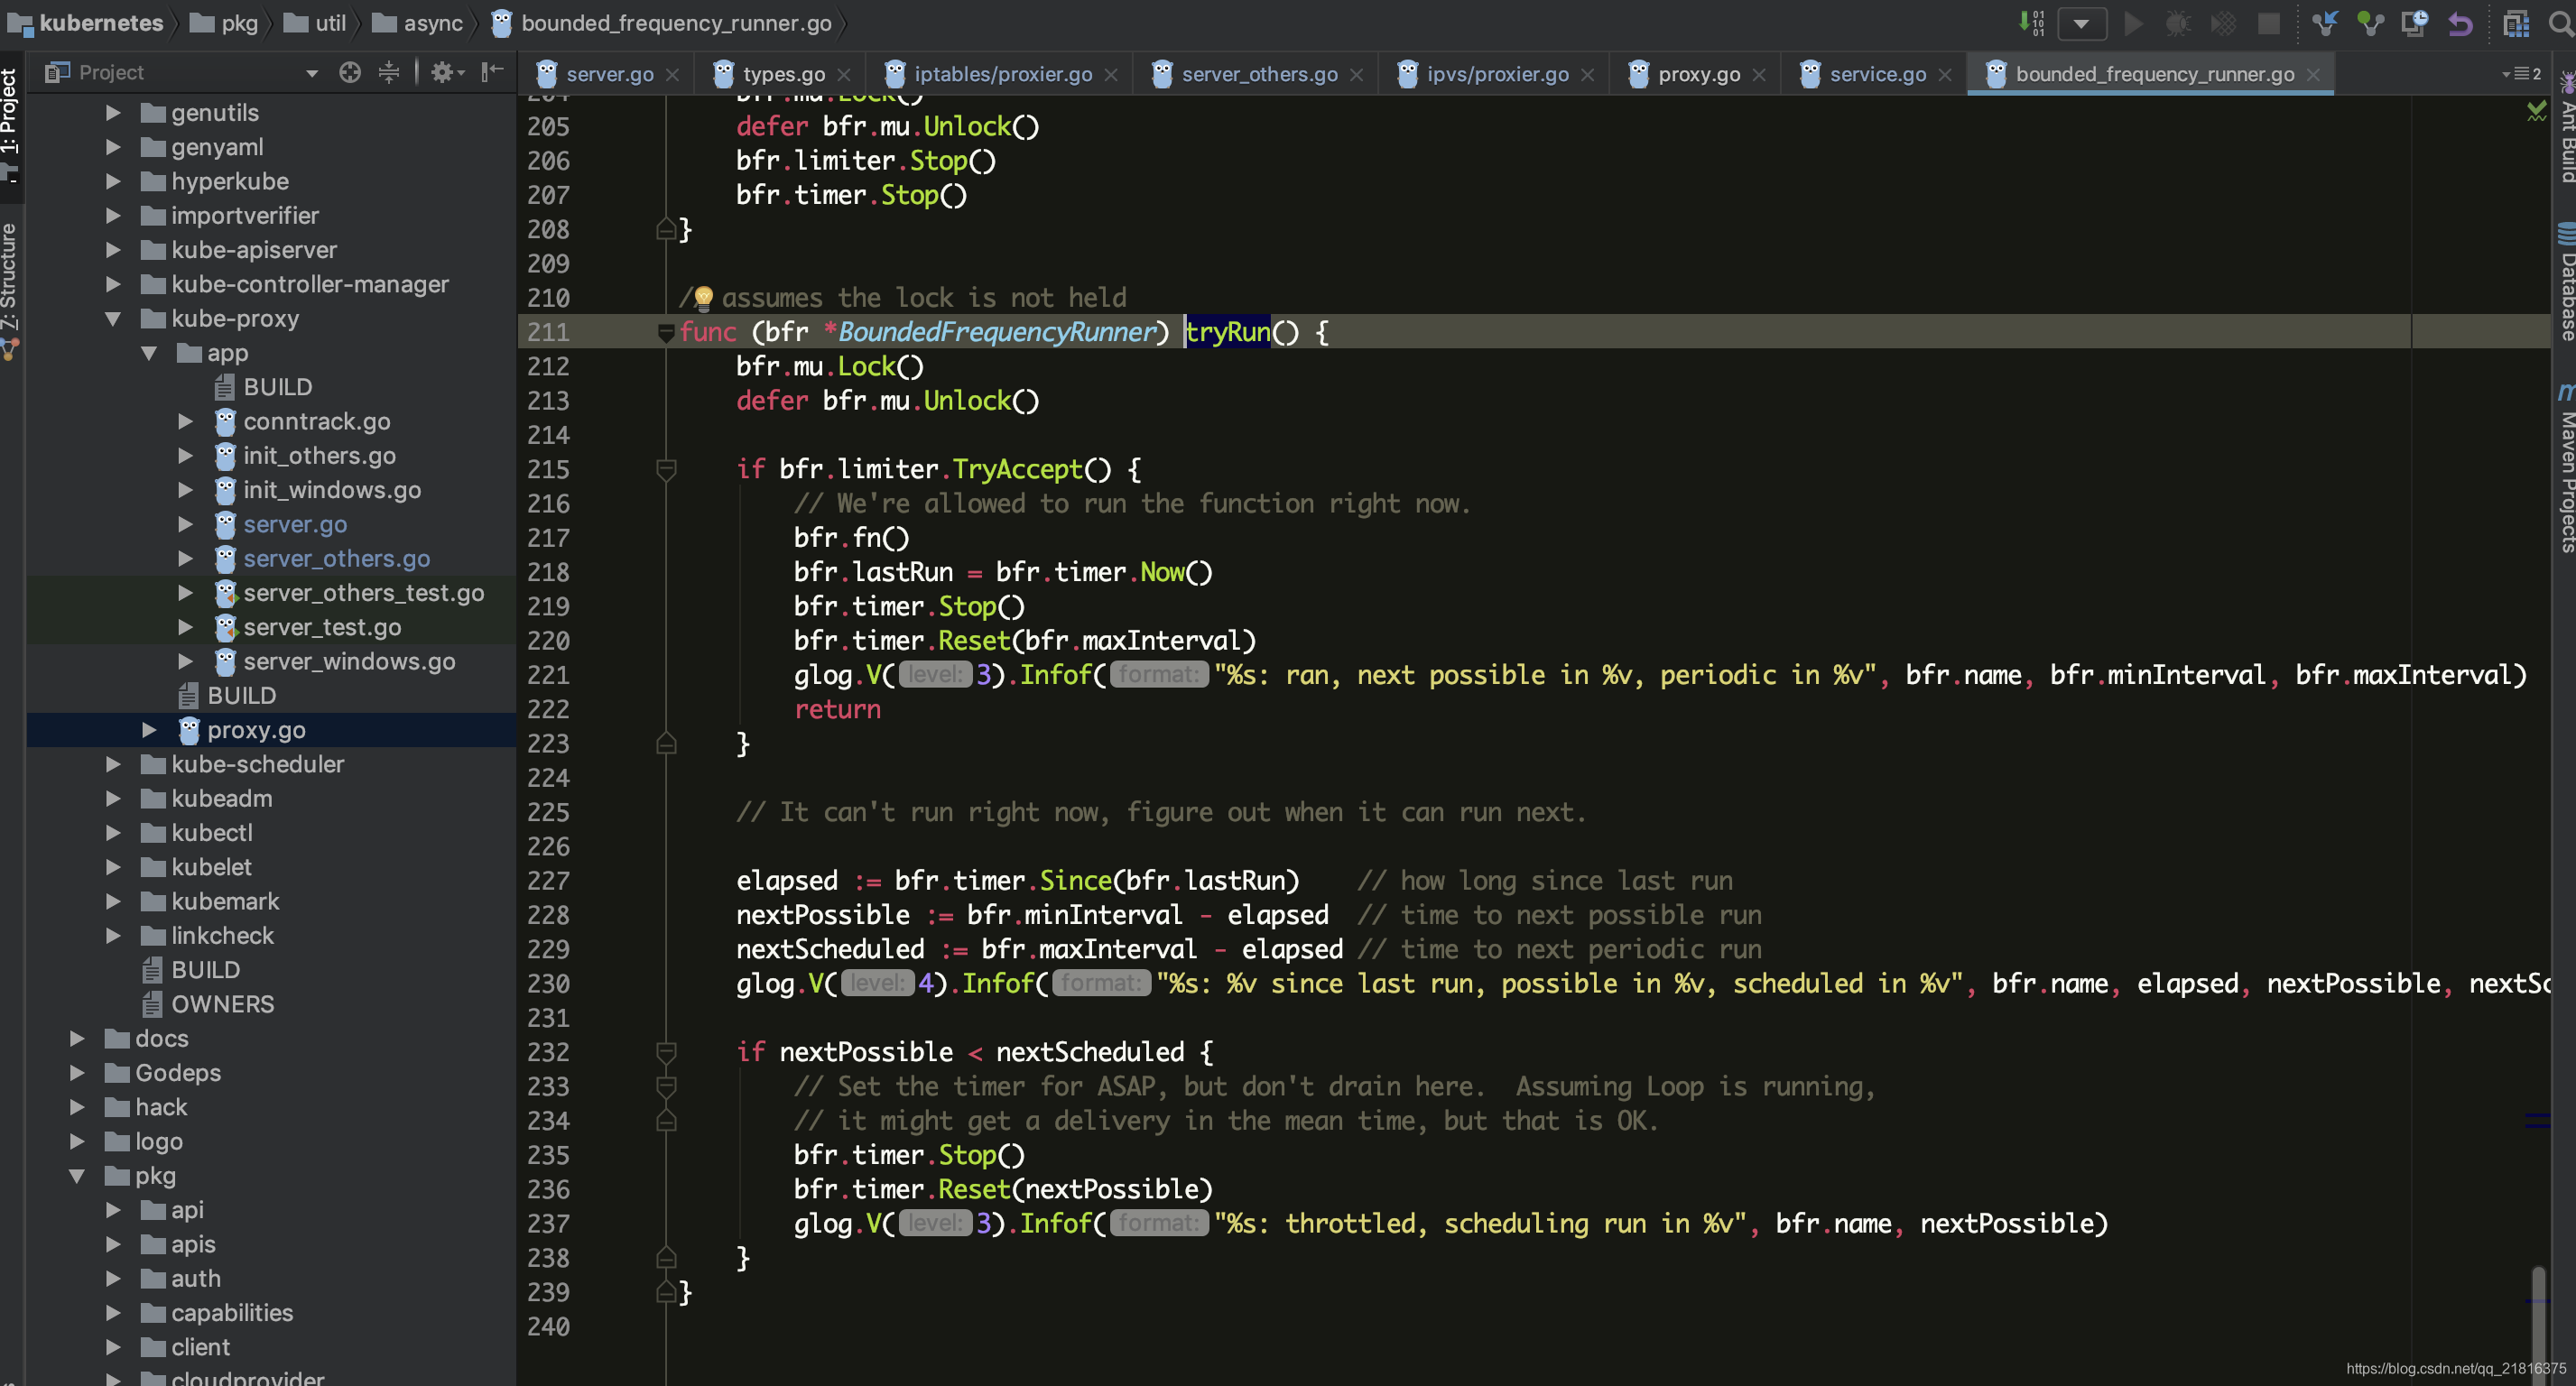
Task: Click the Revert purple arrow icon
Action: coord(2461,23)
